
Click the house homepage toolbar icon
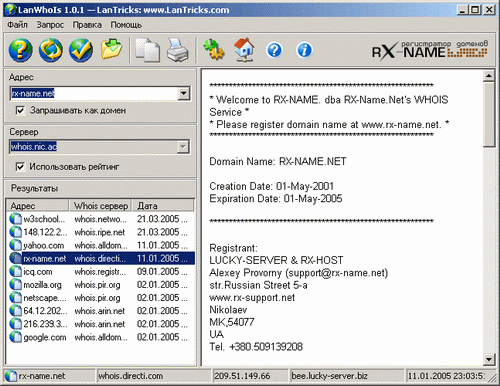(244, 50)
